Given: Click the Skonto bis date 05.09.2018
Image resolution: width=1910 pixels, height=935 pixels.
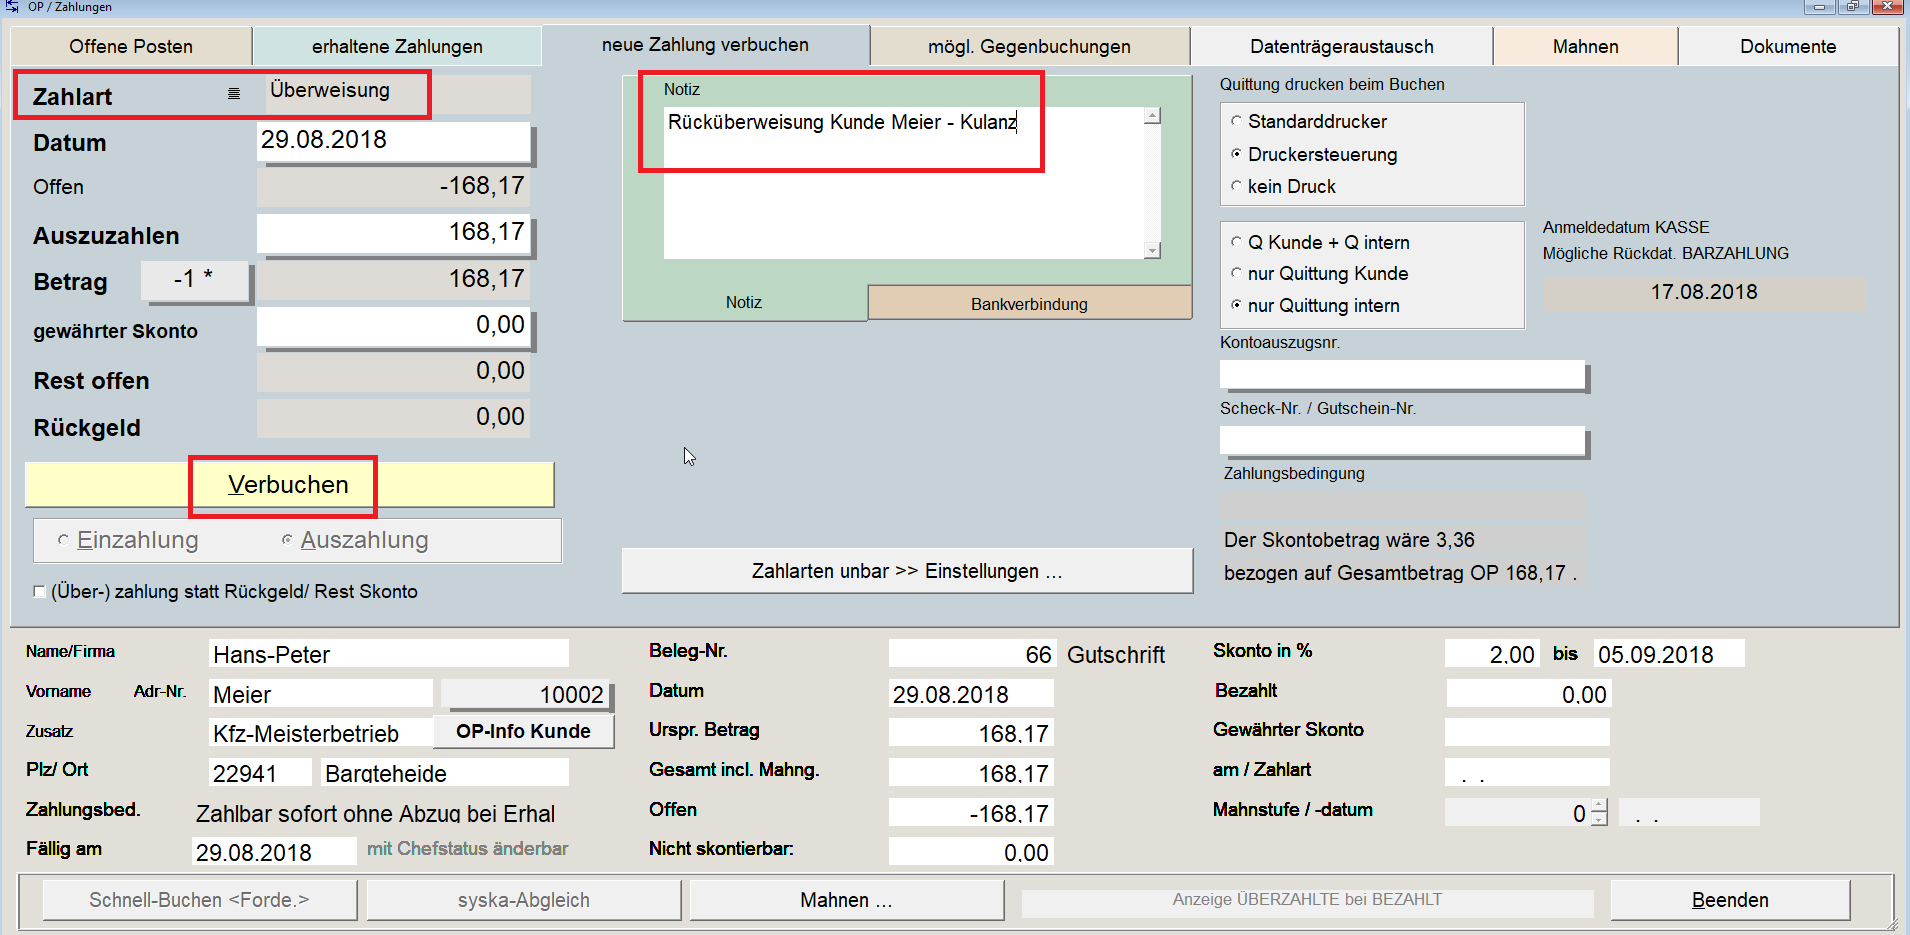Looking at the screenshot, I should coord(1669,654).
